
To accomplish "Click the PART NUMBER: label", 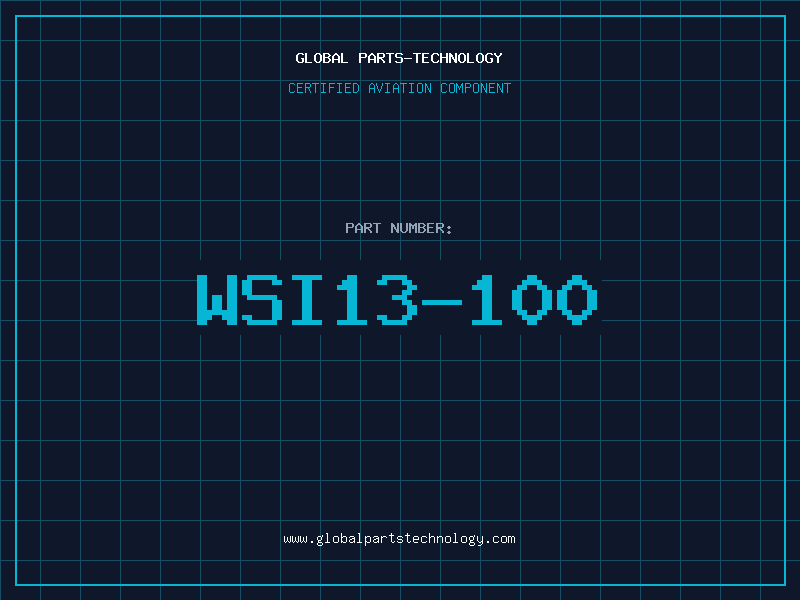I will click(399, 228).
